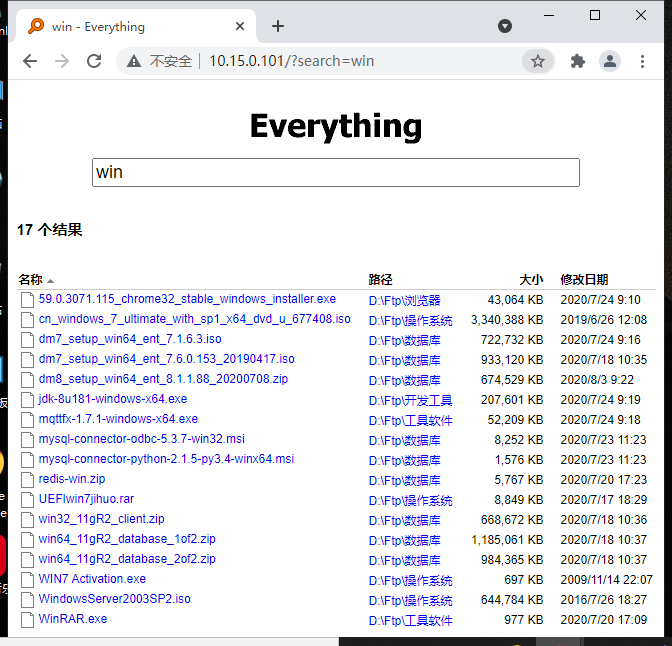672x646 pixels.
Task: Open WIN7 Activation.exe file link
Action: 92,579
